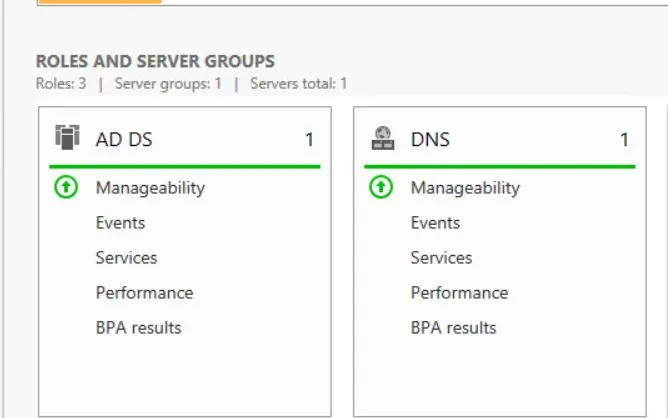
Task: Open BPA results under DNS
Action: pyautogui.click(x=453, y=327)
